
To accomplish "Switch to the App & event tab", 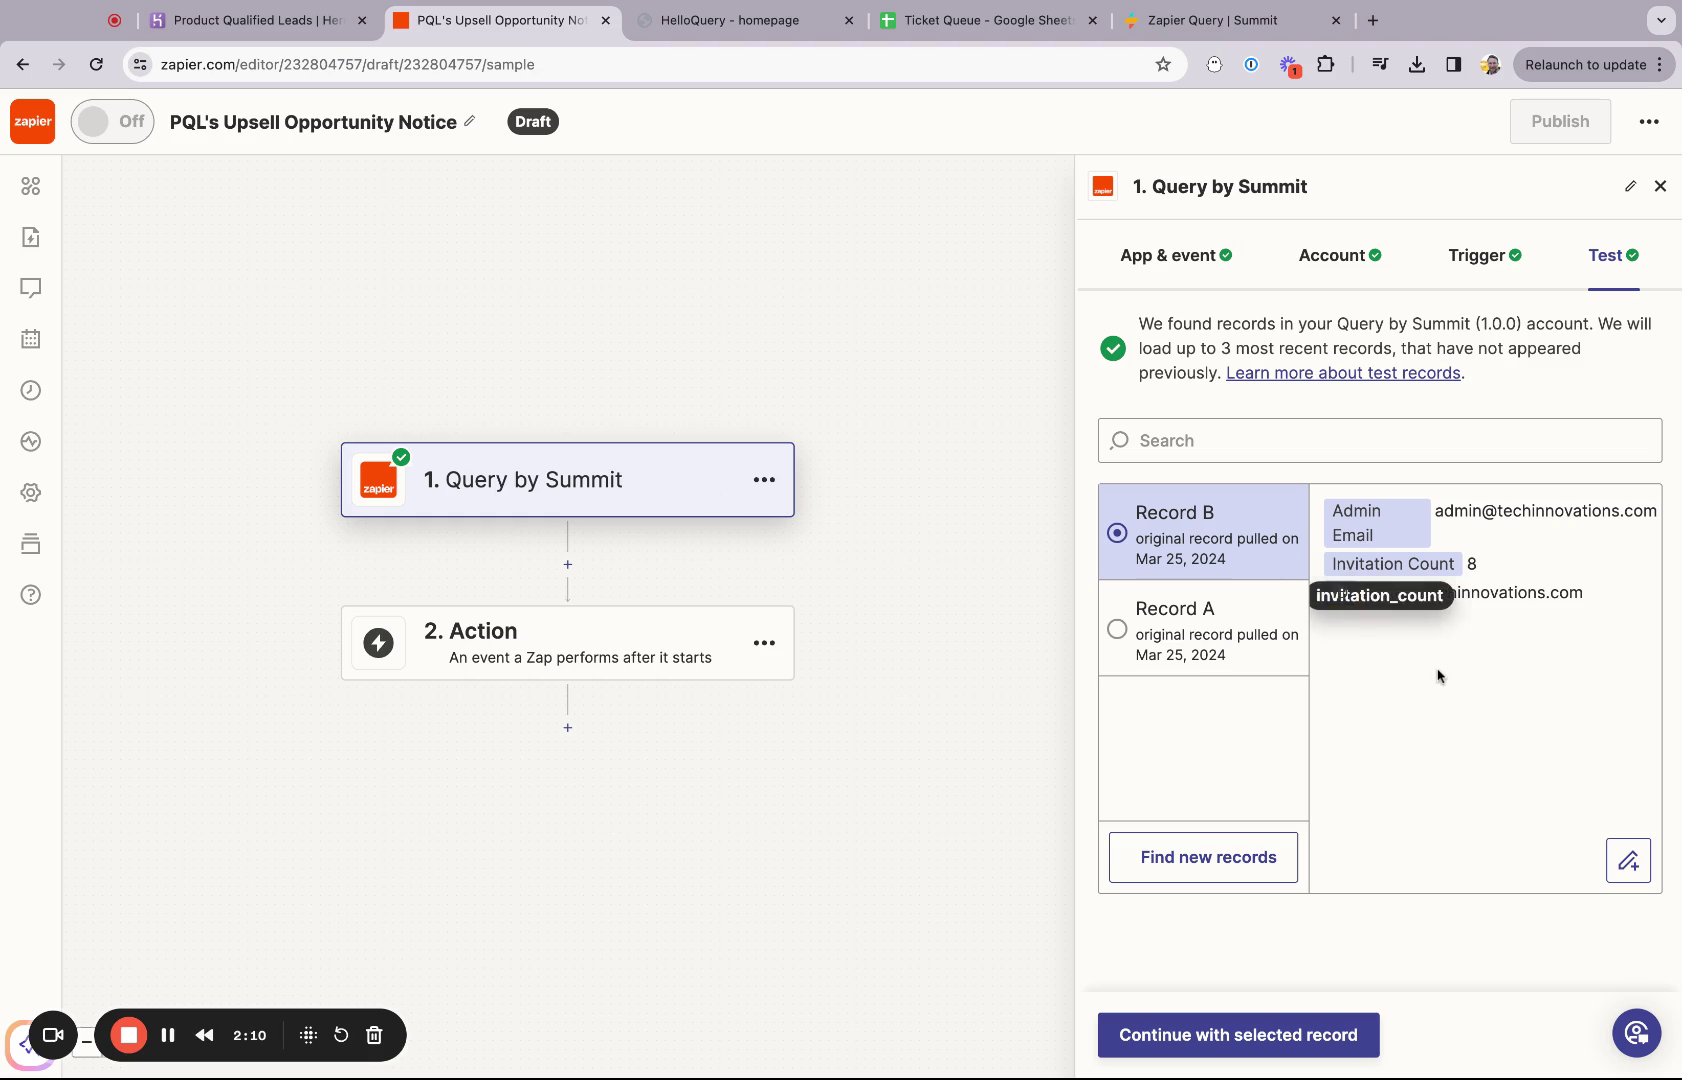I will tap(1176, 255).
